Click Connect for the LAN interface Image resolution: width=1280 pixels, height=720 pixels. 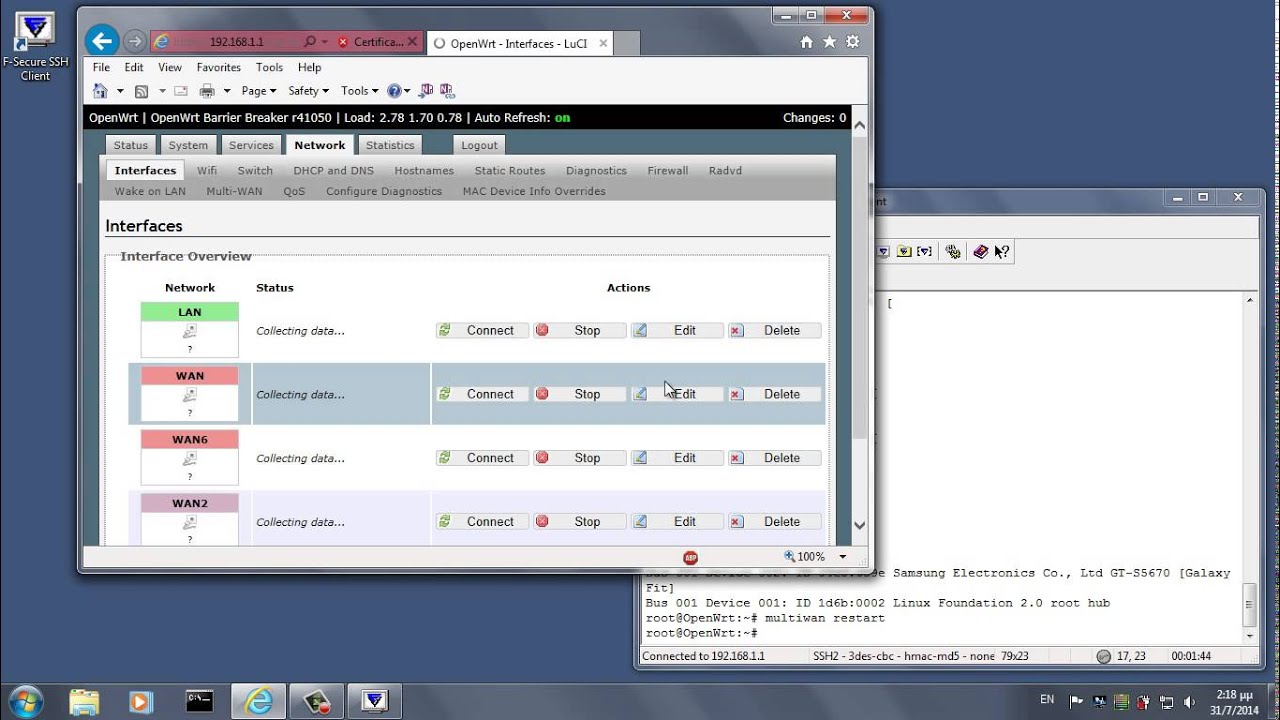click(482, 330)
